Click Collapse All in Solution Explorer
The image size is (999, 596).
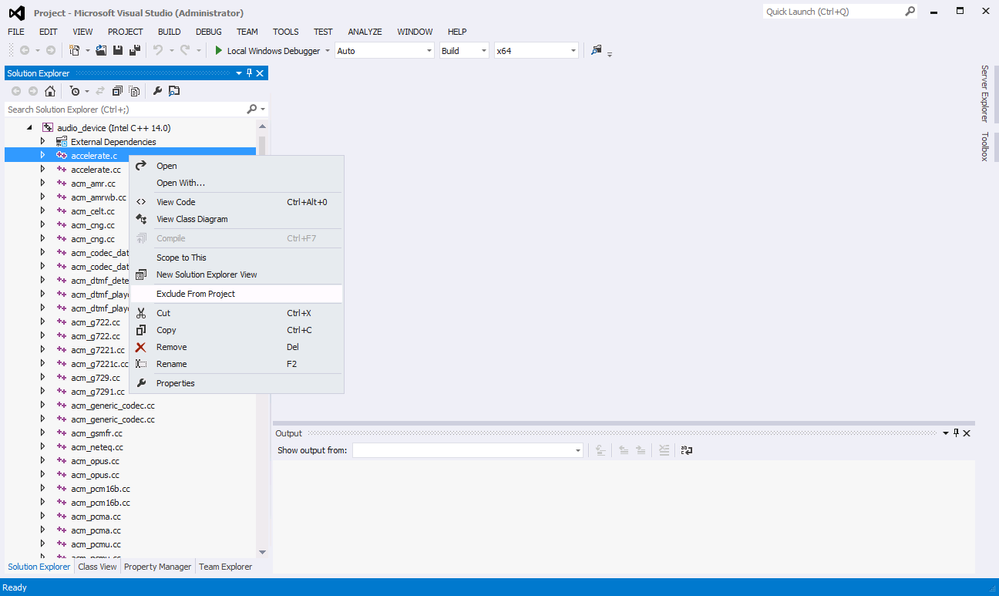point(117,91)
